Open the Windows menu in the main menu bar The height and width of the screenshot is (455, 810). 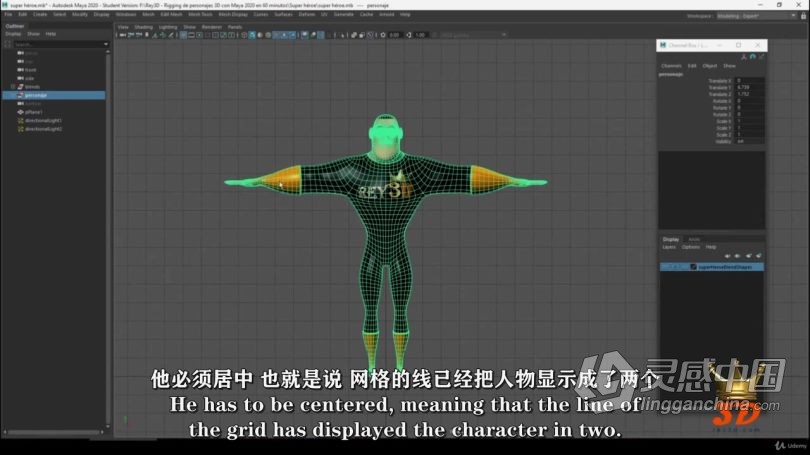[x=126, y=14]
